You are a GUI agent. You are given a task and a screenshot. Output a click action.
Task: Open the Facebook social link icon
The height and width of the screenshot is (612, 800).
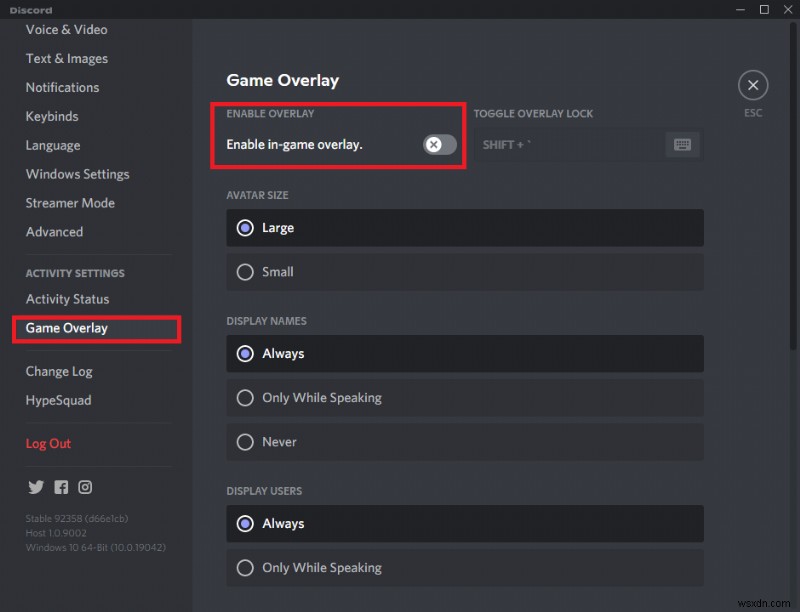tap(61, 487)
